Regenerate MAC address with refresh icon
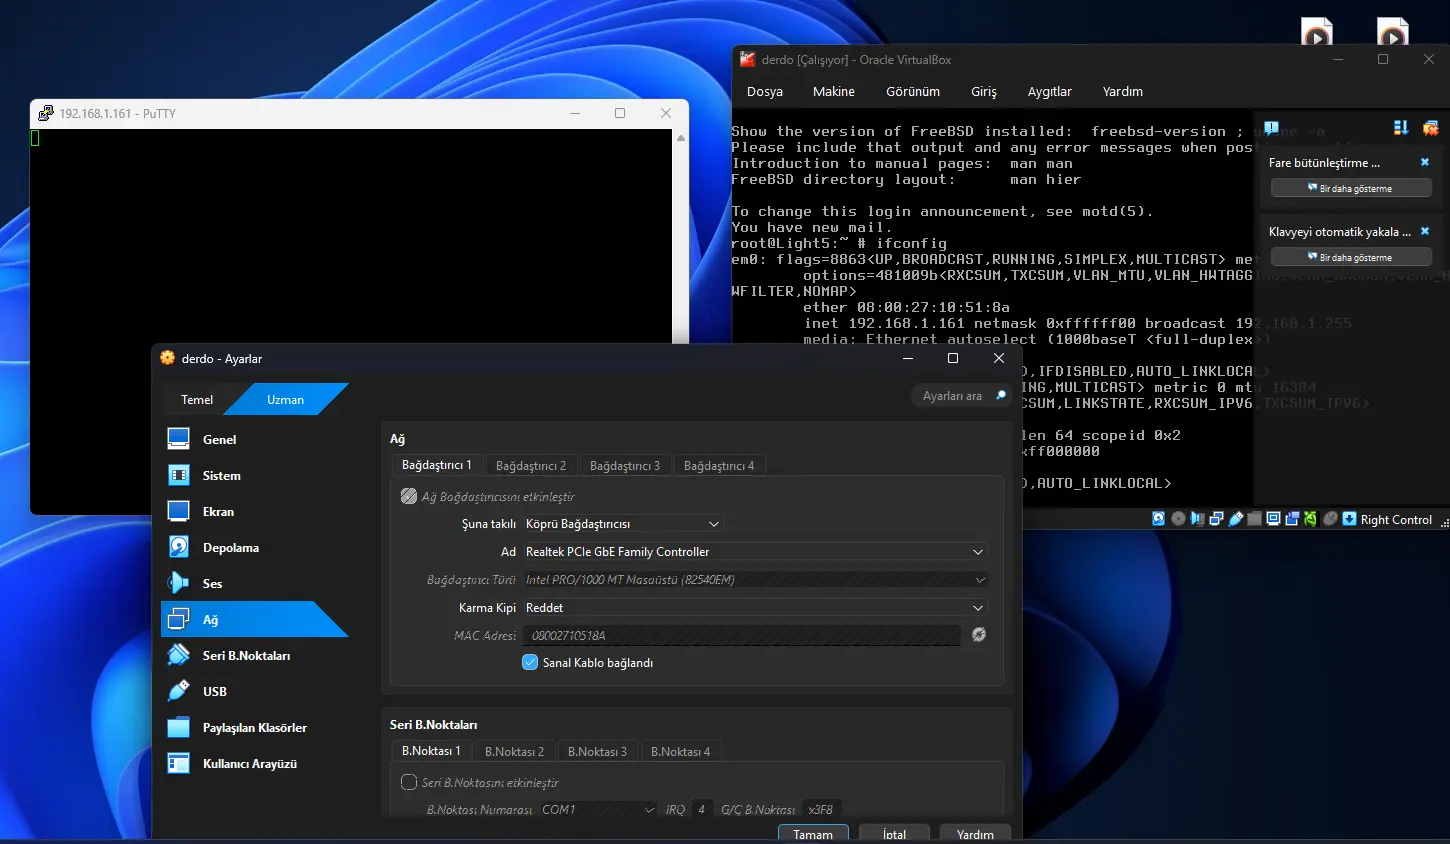Screen dimensions: 1450x844 pos(979,635)
